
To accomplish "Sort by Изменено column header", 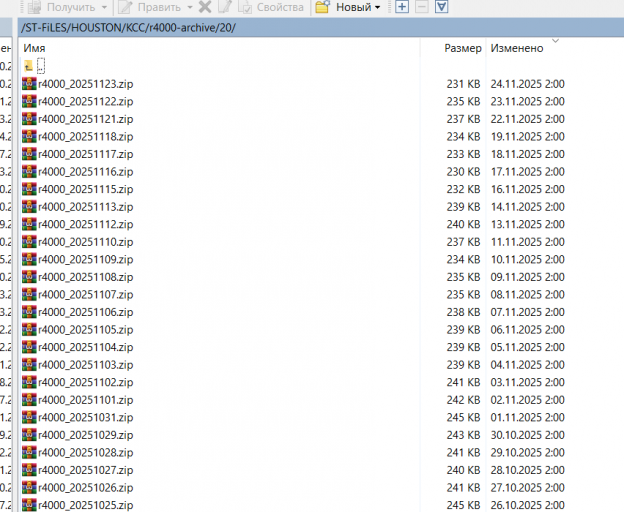I will click(x=517, y=48).
